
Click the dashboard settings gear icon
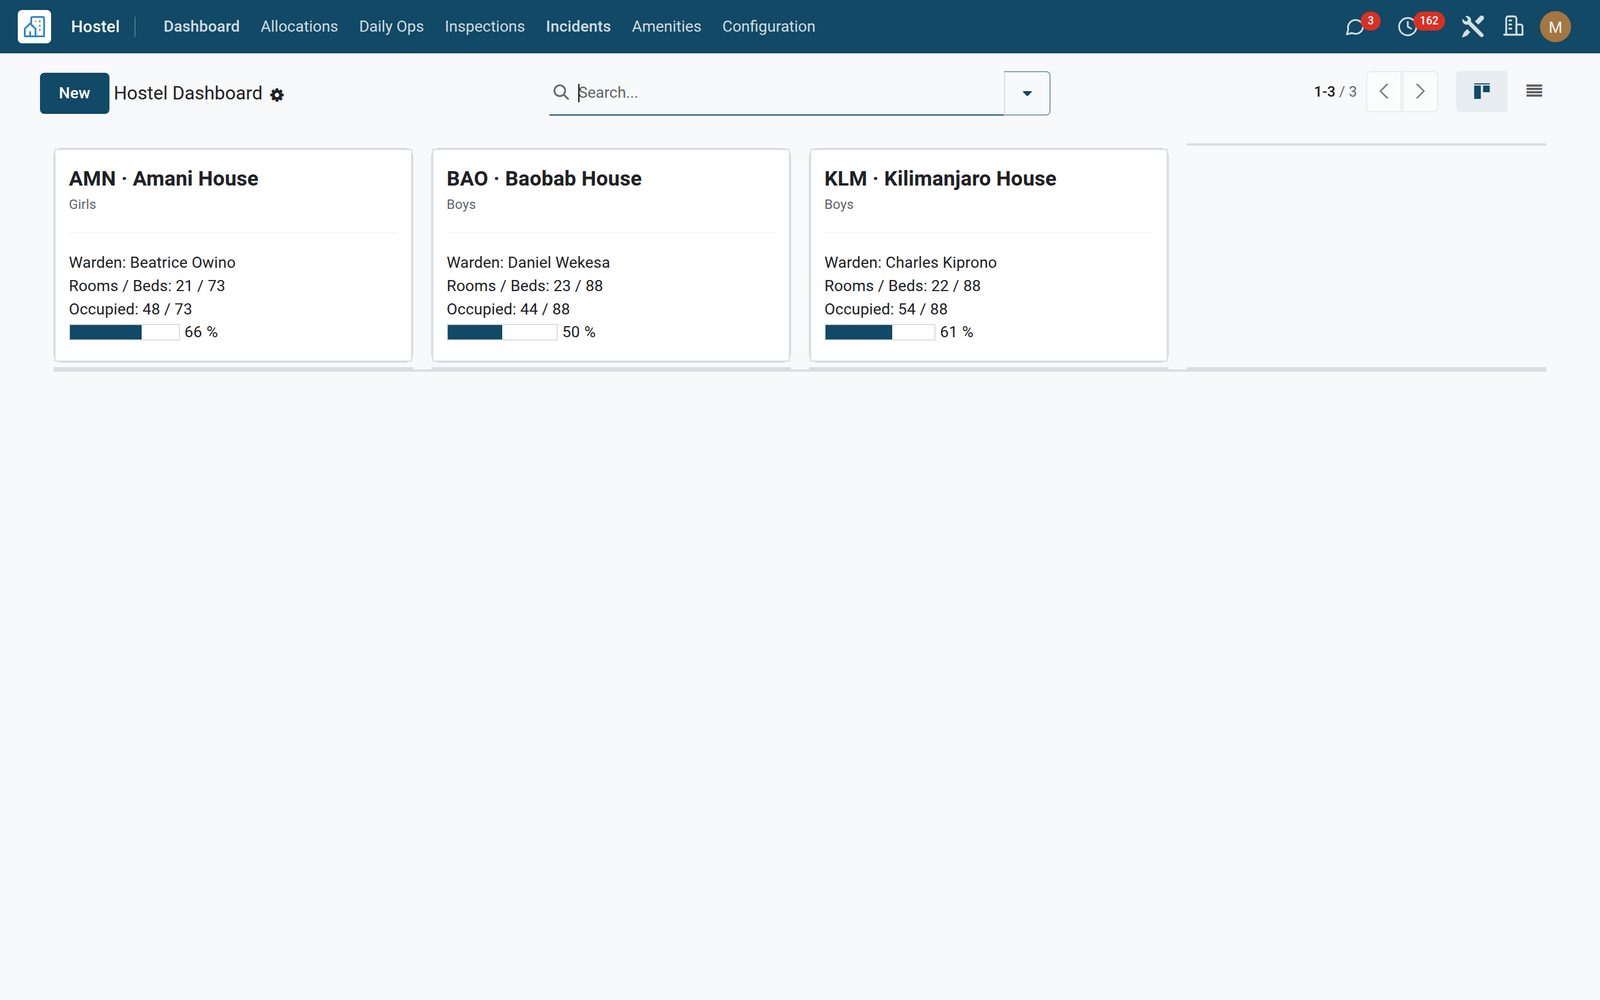point(277,95)
